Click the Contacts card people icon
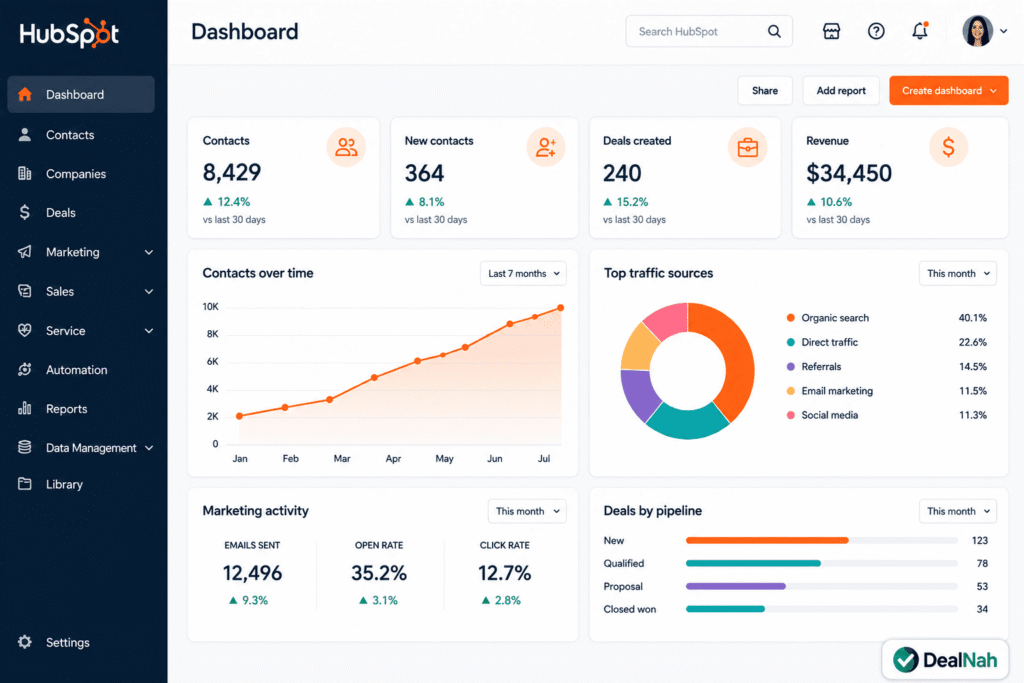 [x=346, y=147]
